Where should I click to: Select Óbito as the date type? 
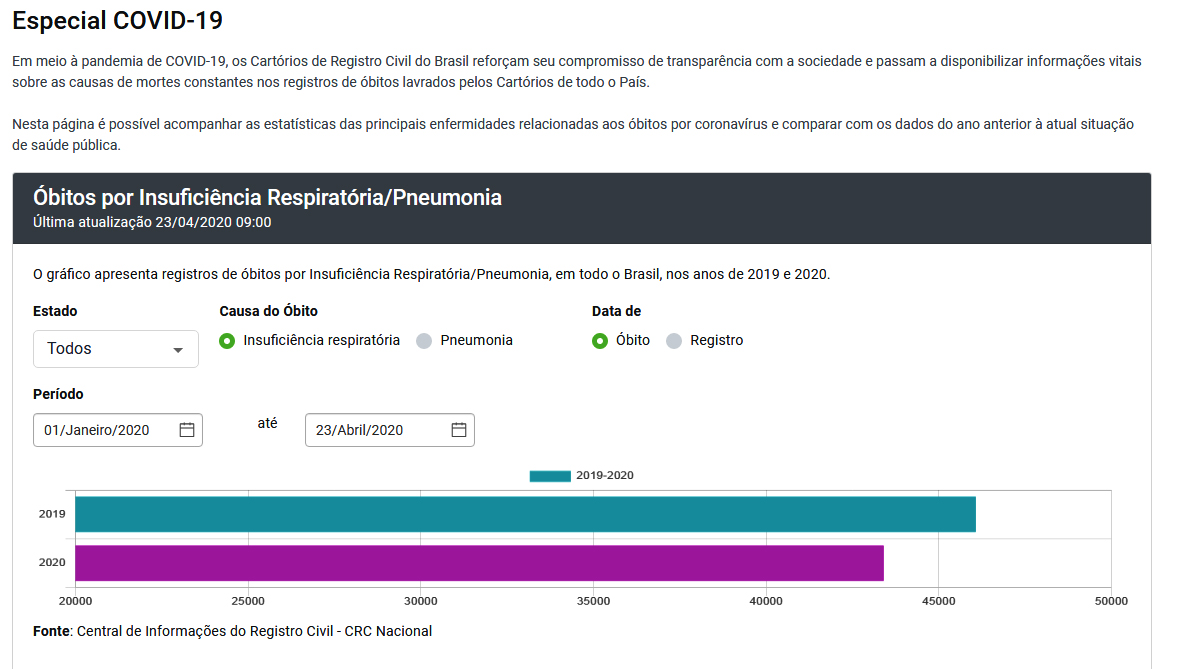point(597,340)
